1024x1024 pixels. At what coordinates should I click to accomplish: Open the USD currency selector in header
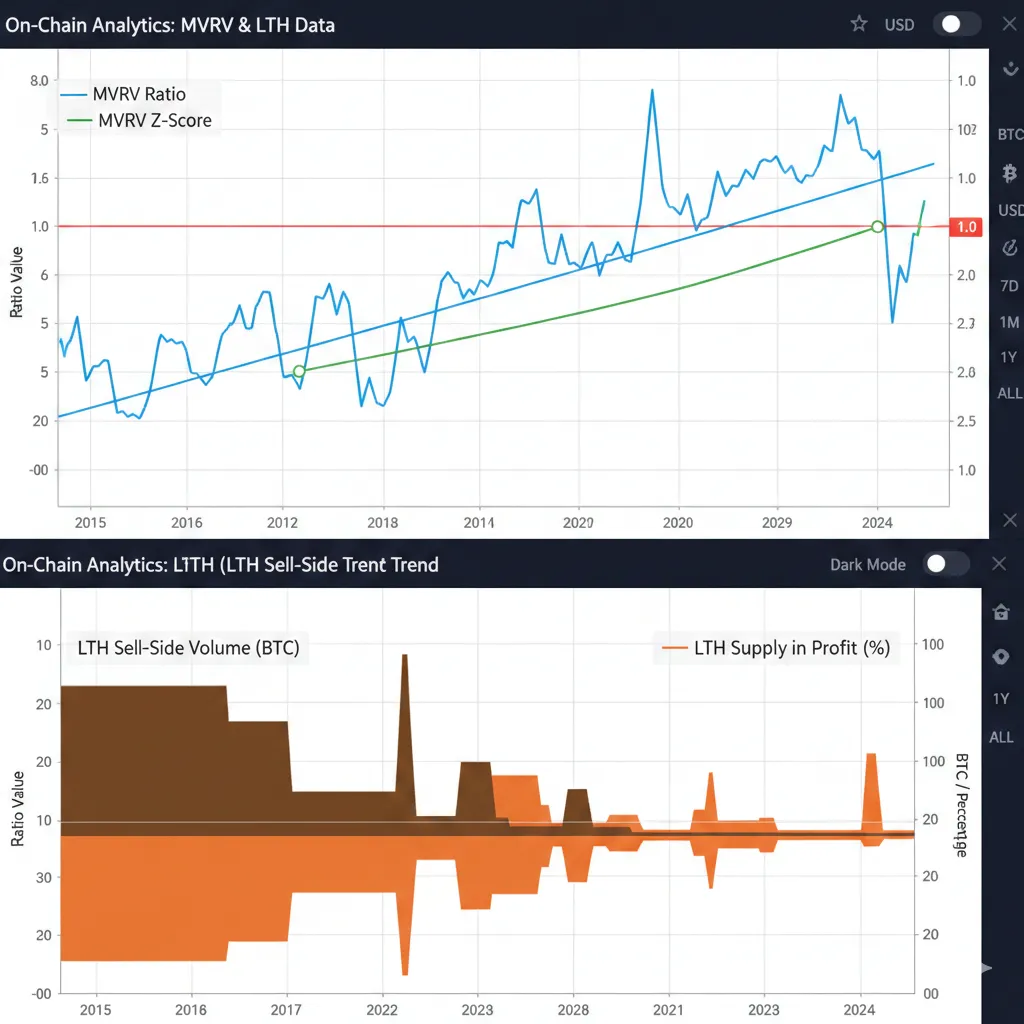pyautogui.click(x=898, y=24)
